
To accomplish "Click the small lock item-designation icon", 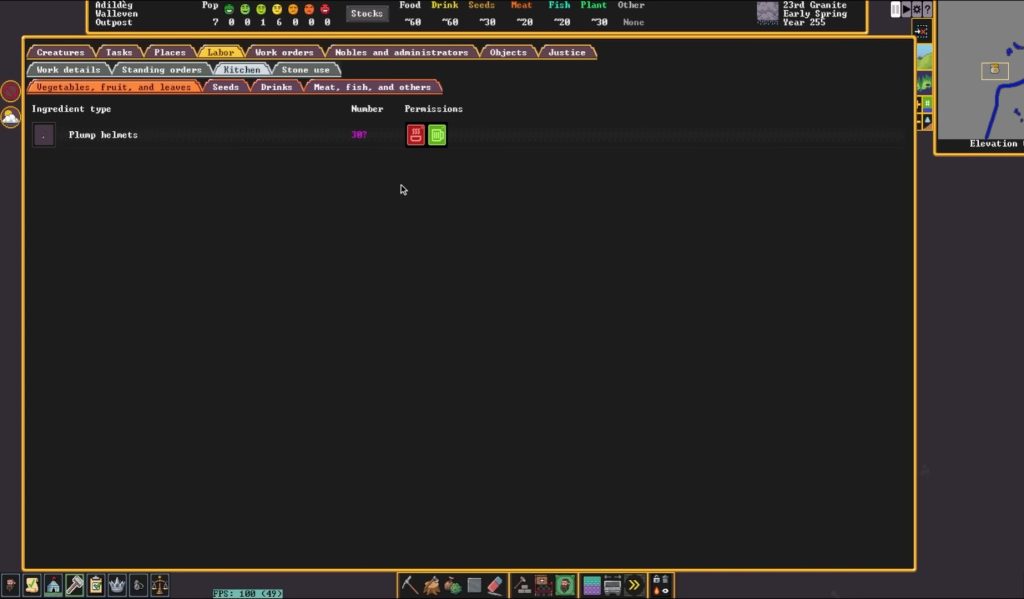I will [656, 579].
